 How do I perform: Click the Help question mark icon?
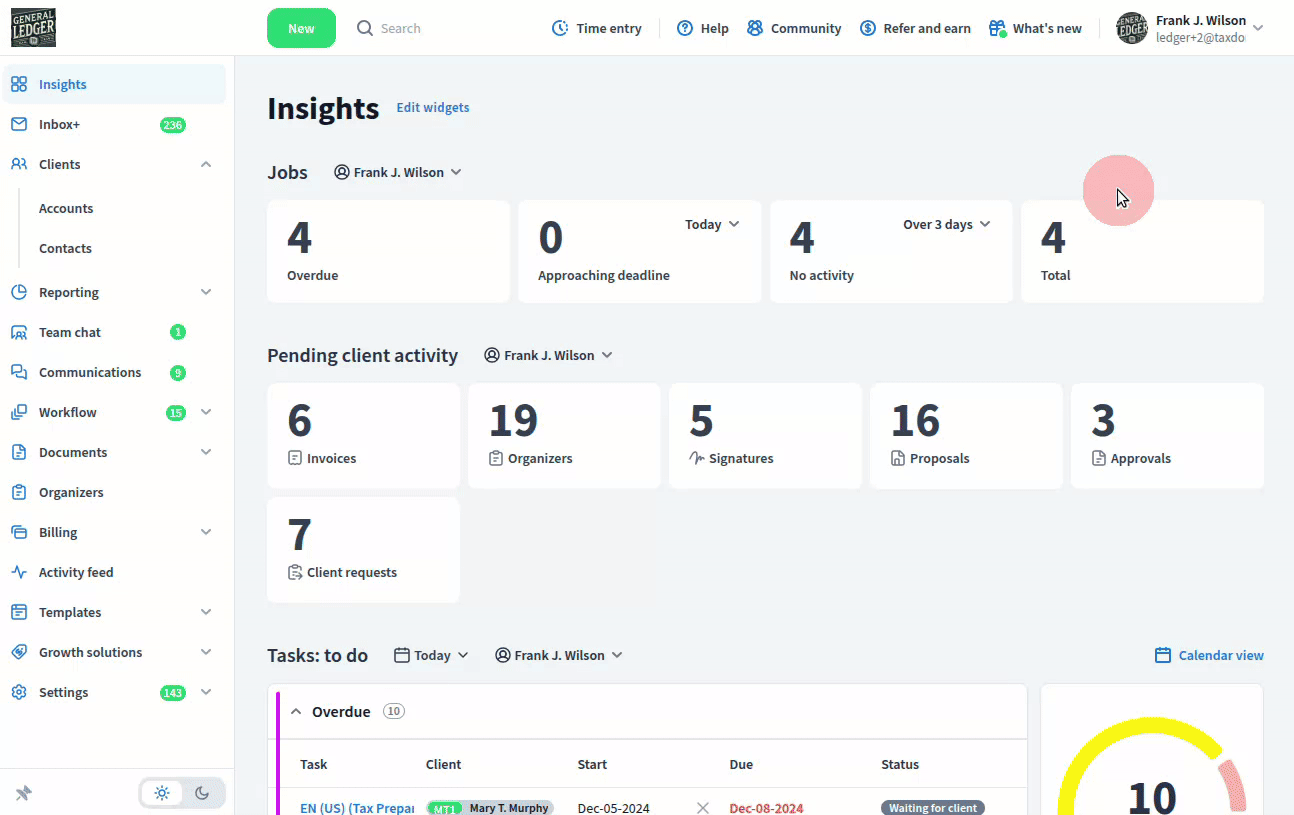click(685, 28)
